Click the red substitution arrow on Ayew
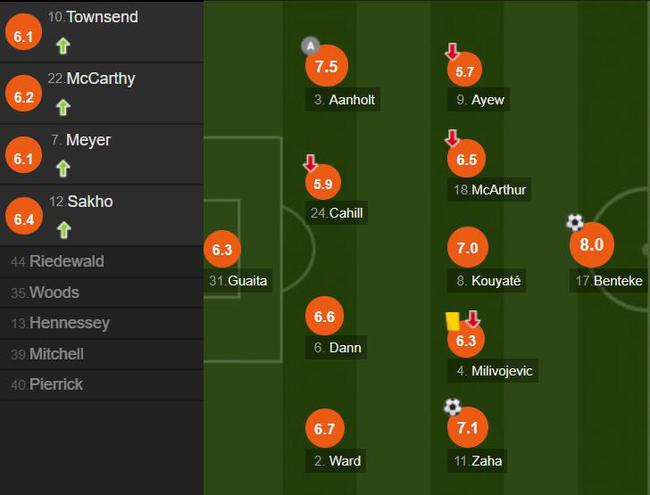 coord(452,51)
